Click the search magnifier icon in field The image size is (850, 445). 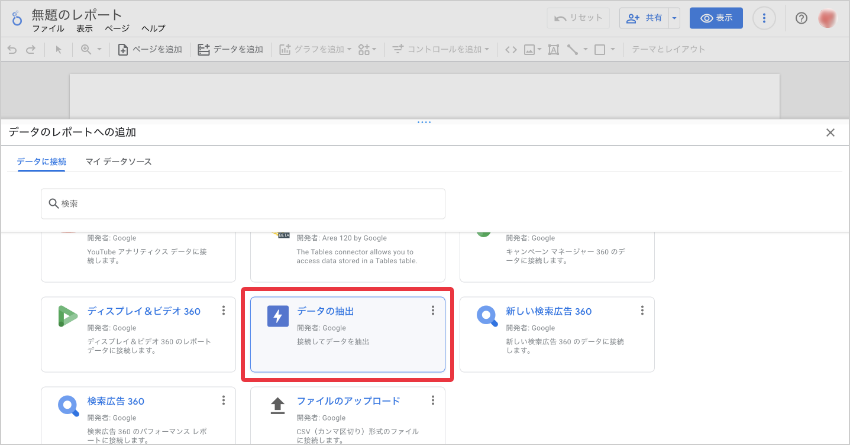(53, 204)
